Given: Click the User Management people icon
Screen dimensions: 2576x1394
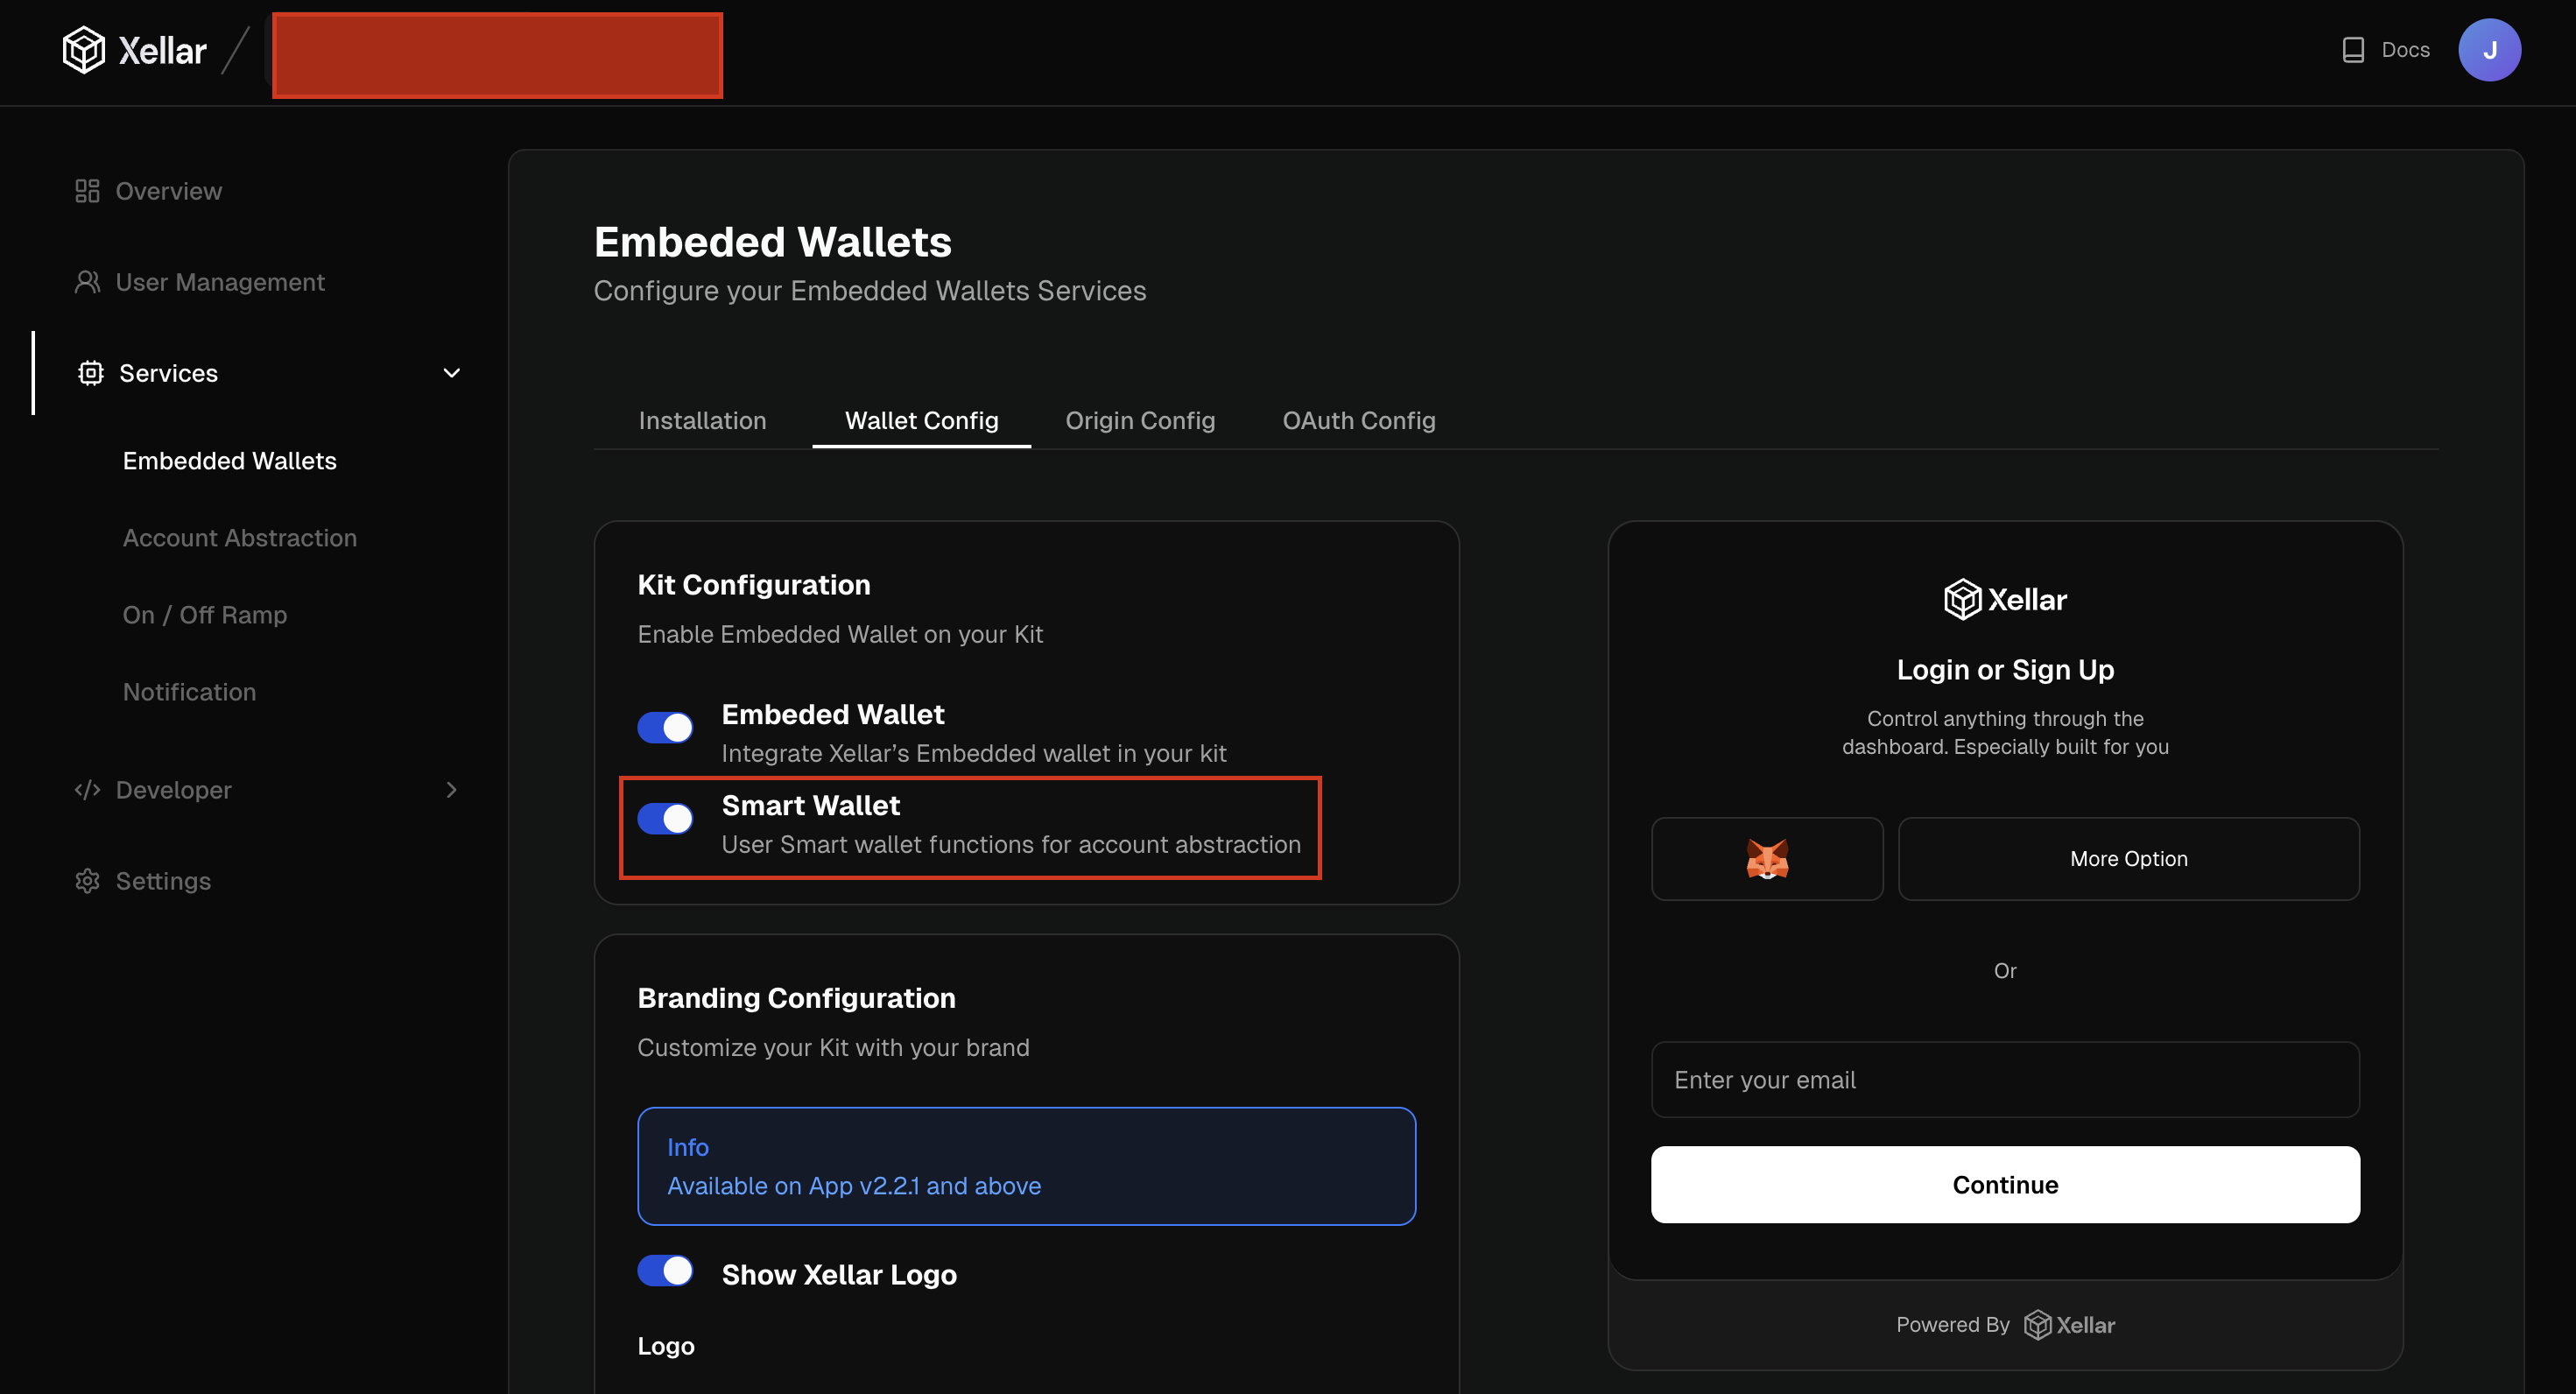Looking at the screenshot, I should point(87,282).
